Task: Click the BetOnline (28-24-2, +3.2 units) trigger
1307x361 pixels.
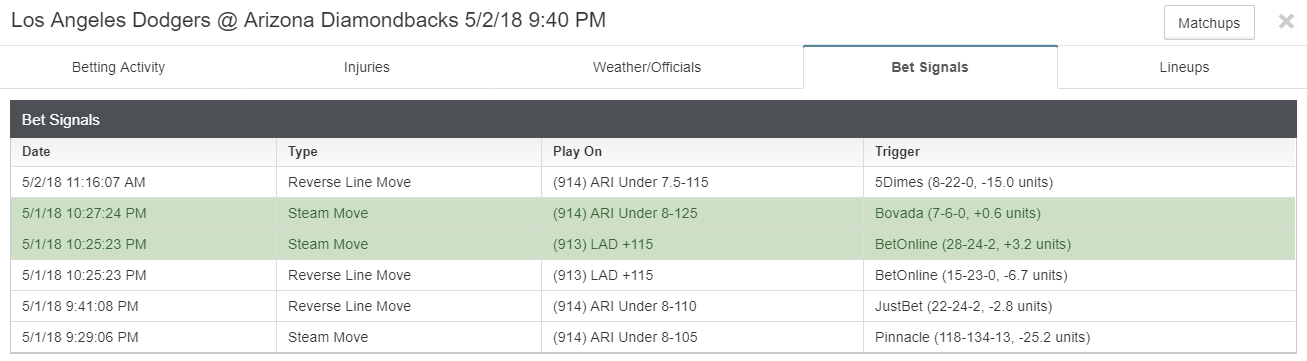Action: click(972, 244)
